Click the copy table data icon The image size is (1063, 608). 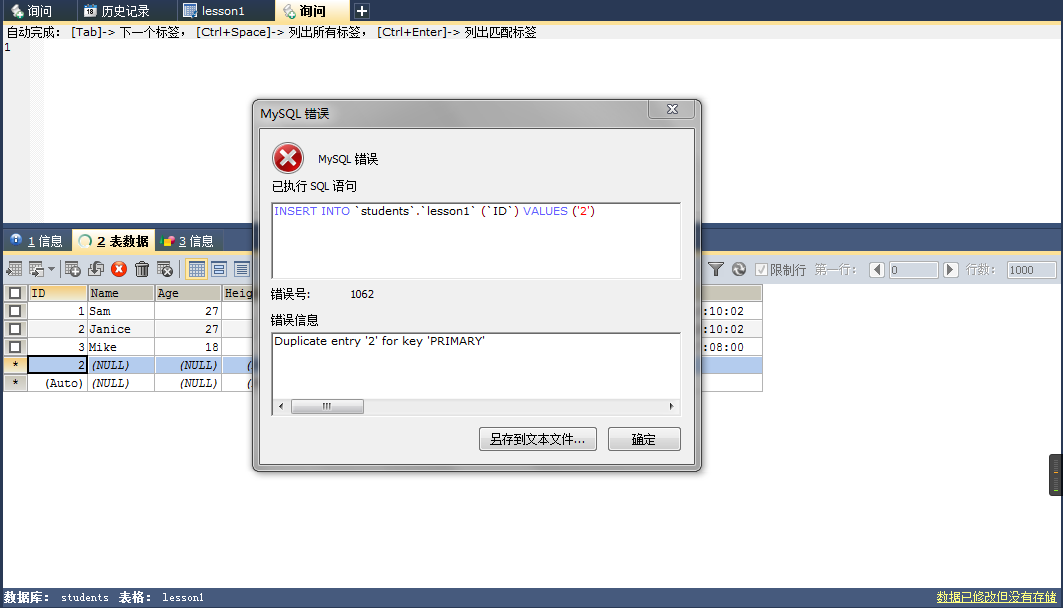click(x=36, y=269)
